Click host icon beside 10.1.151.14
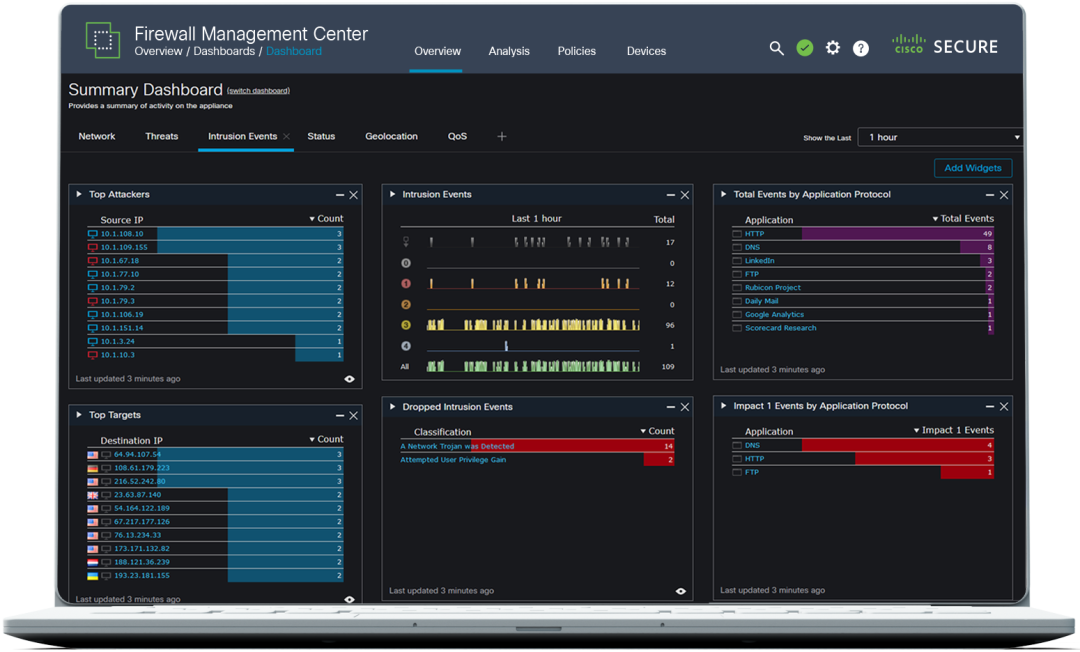The height and width of the screenshot is (652, 1080). point(92,328)
